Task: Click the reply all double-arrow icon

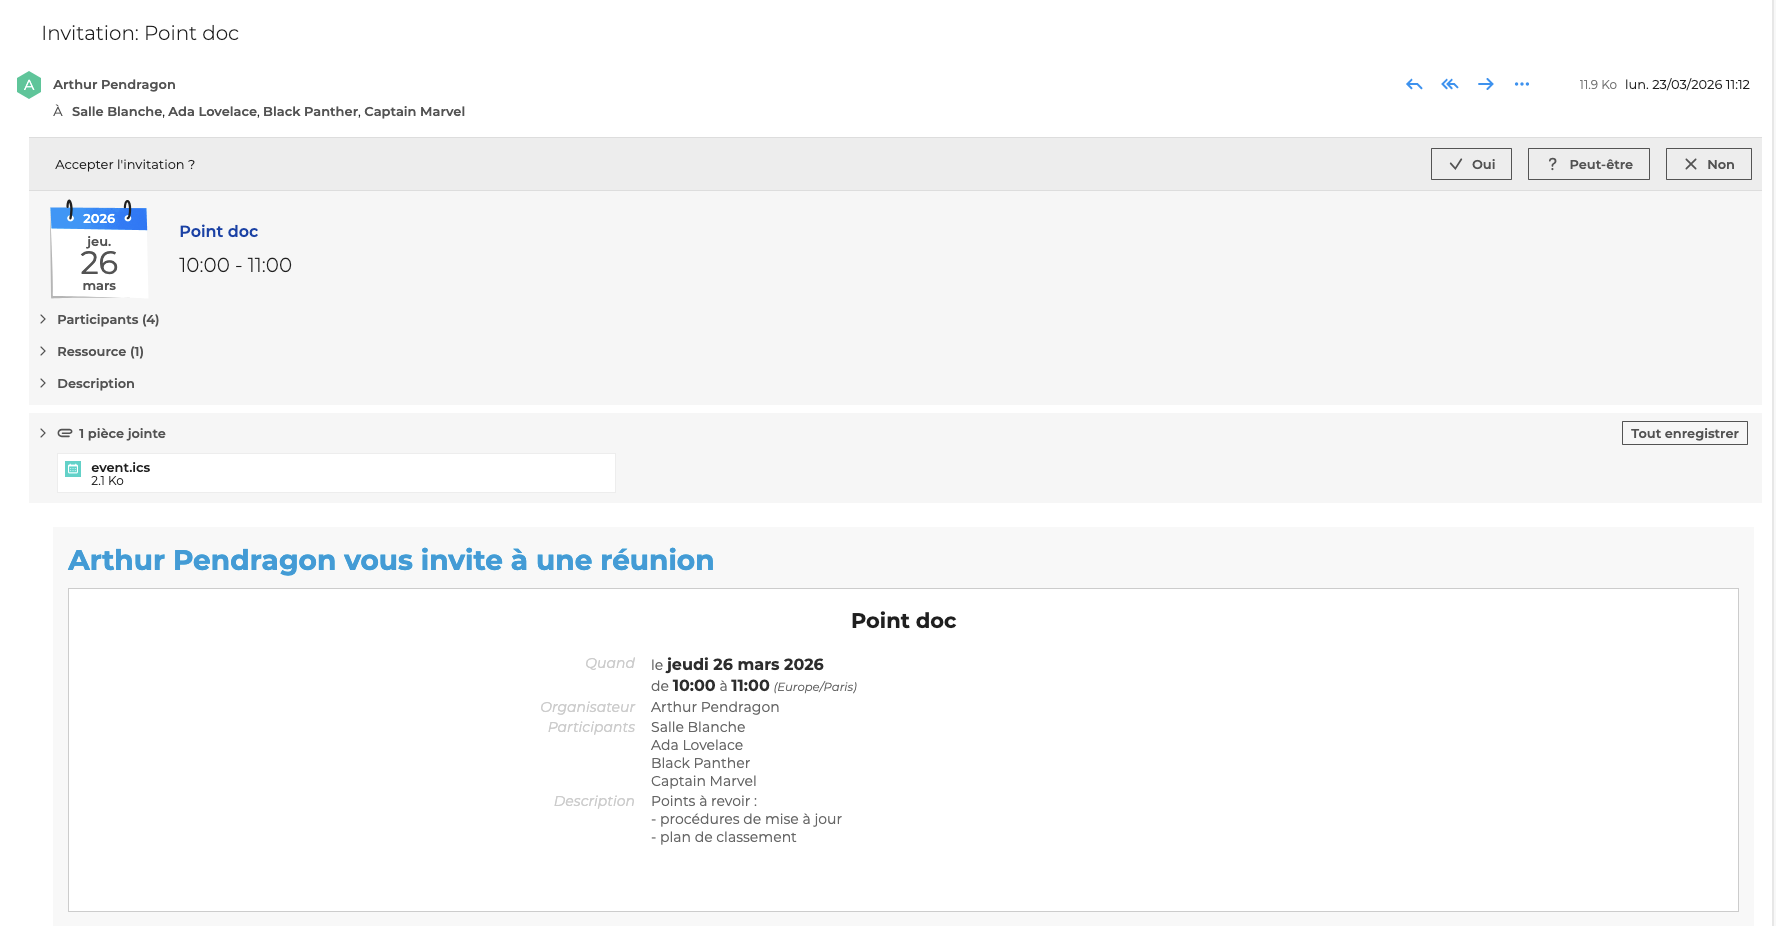Action: 1450,85
